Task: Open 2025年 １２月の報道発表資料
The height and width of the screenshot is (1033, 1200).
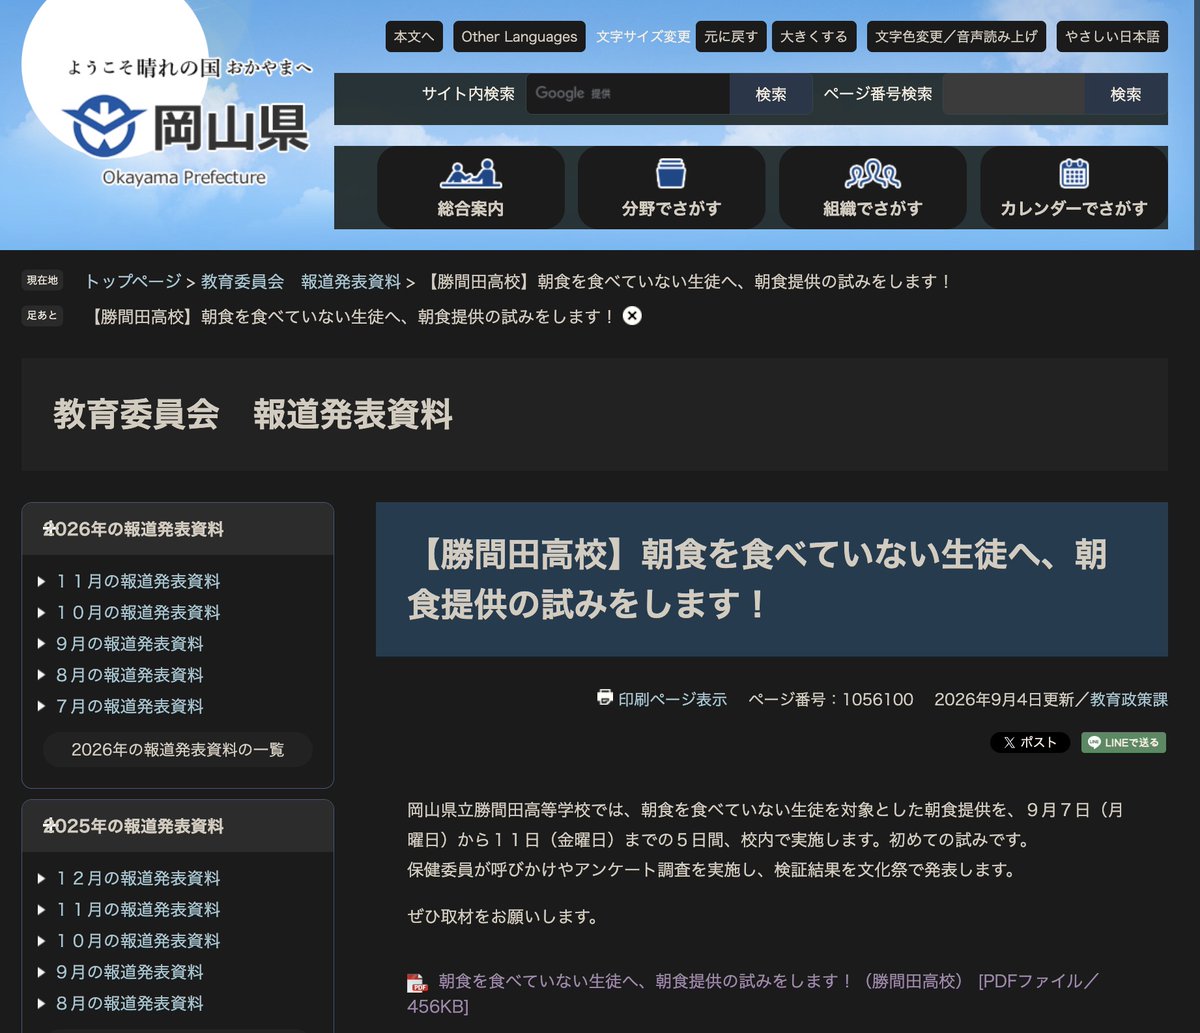Action: click(x=138, y=878)
